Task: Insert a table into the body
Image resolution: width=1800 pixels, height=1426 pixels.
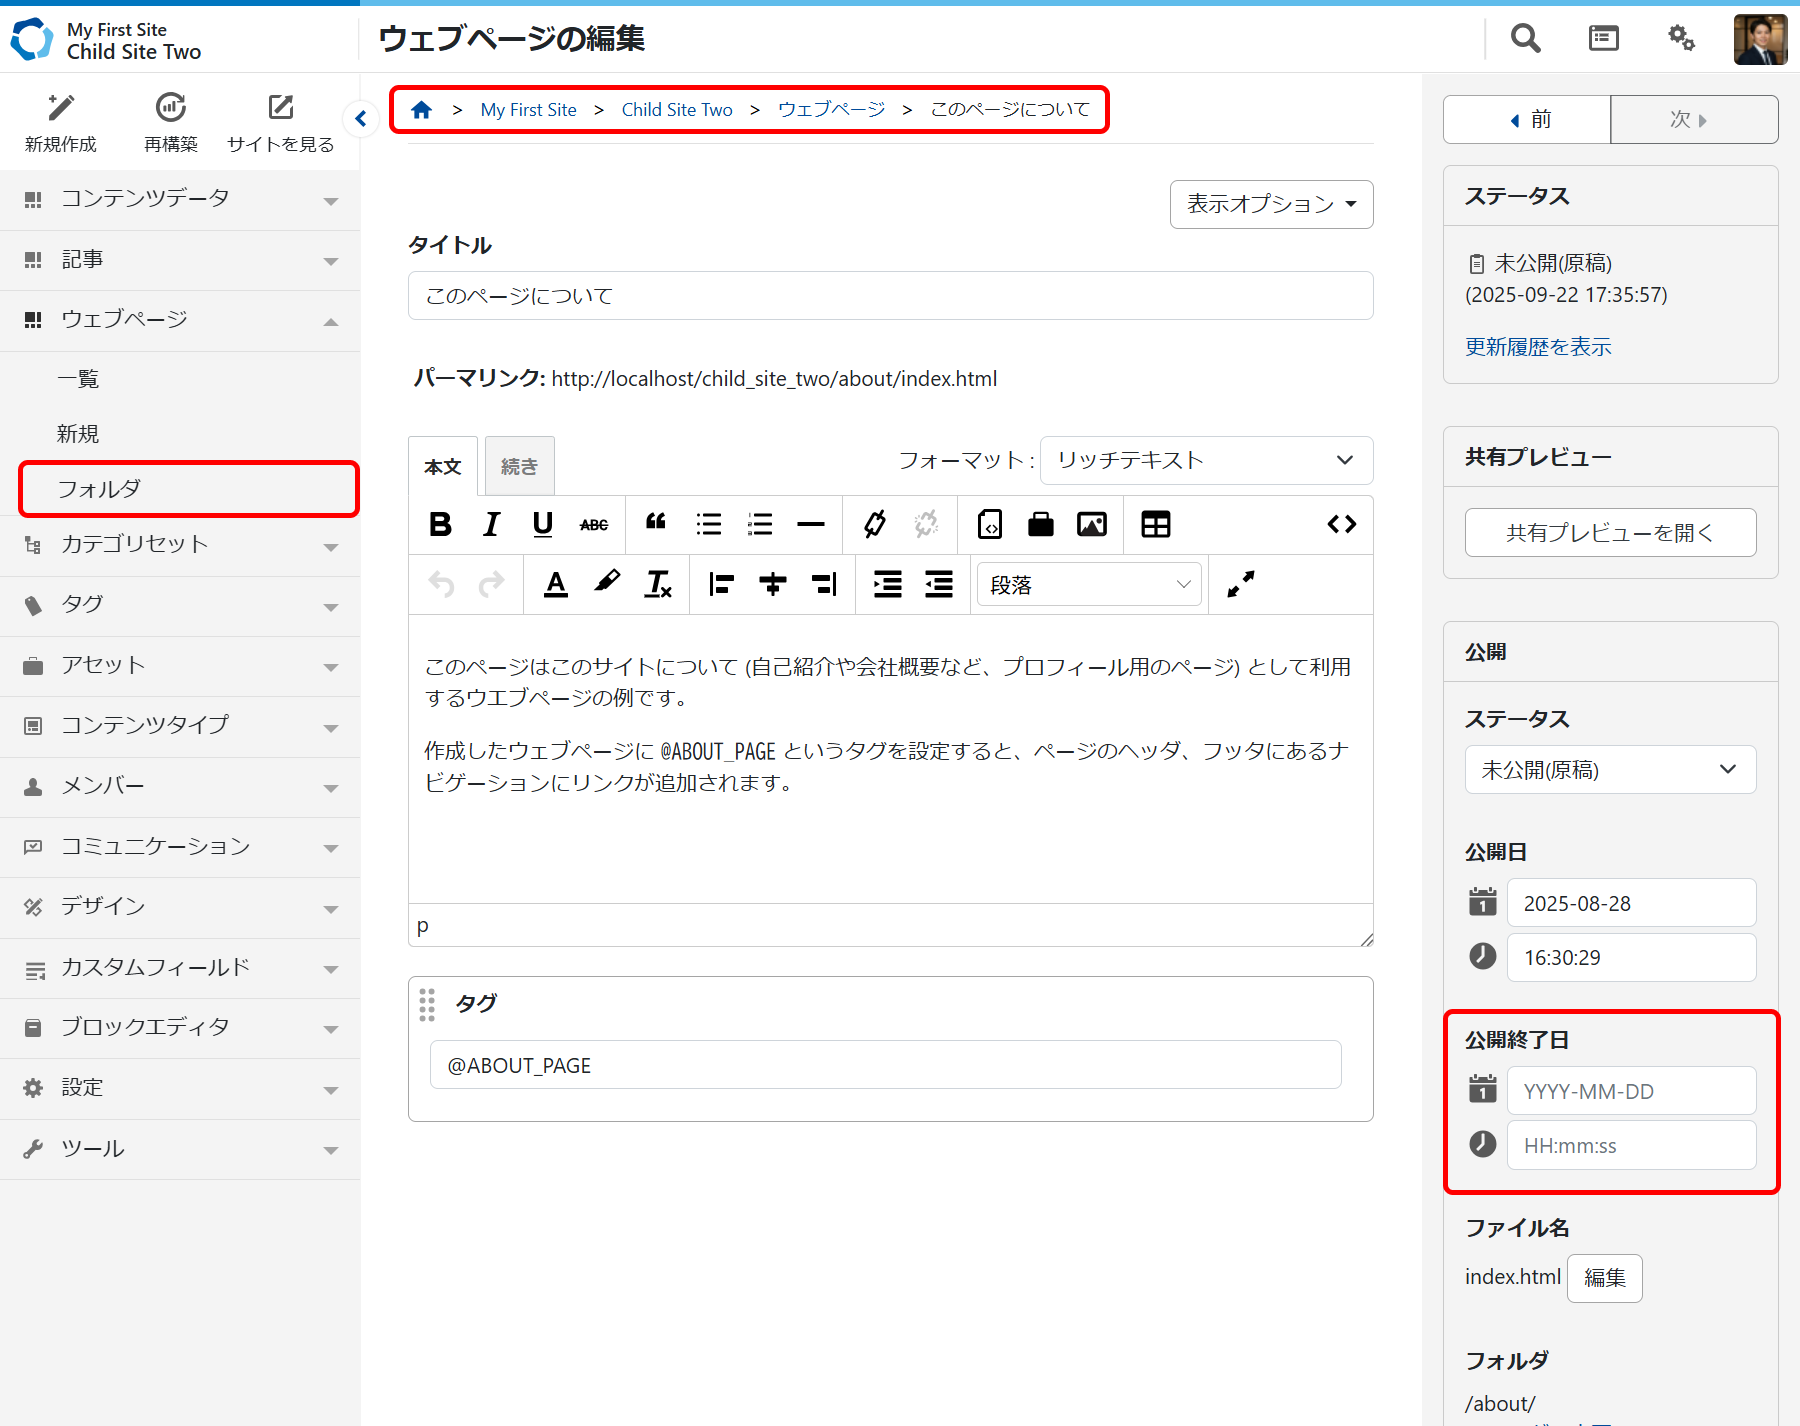Action: point(1155,524)
